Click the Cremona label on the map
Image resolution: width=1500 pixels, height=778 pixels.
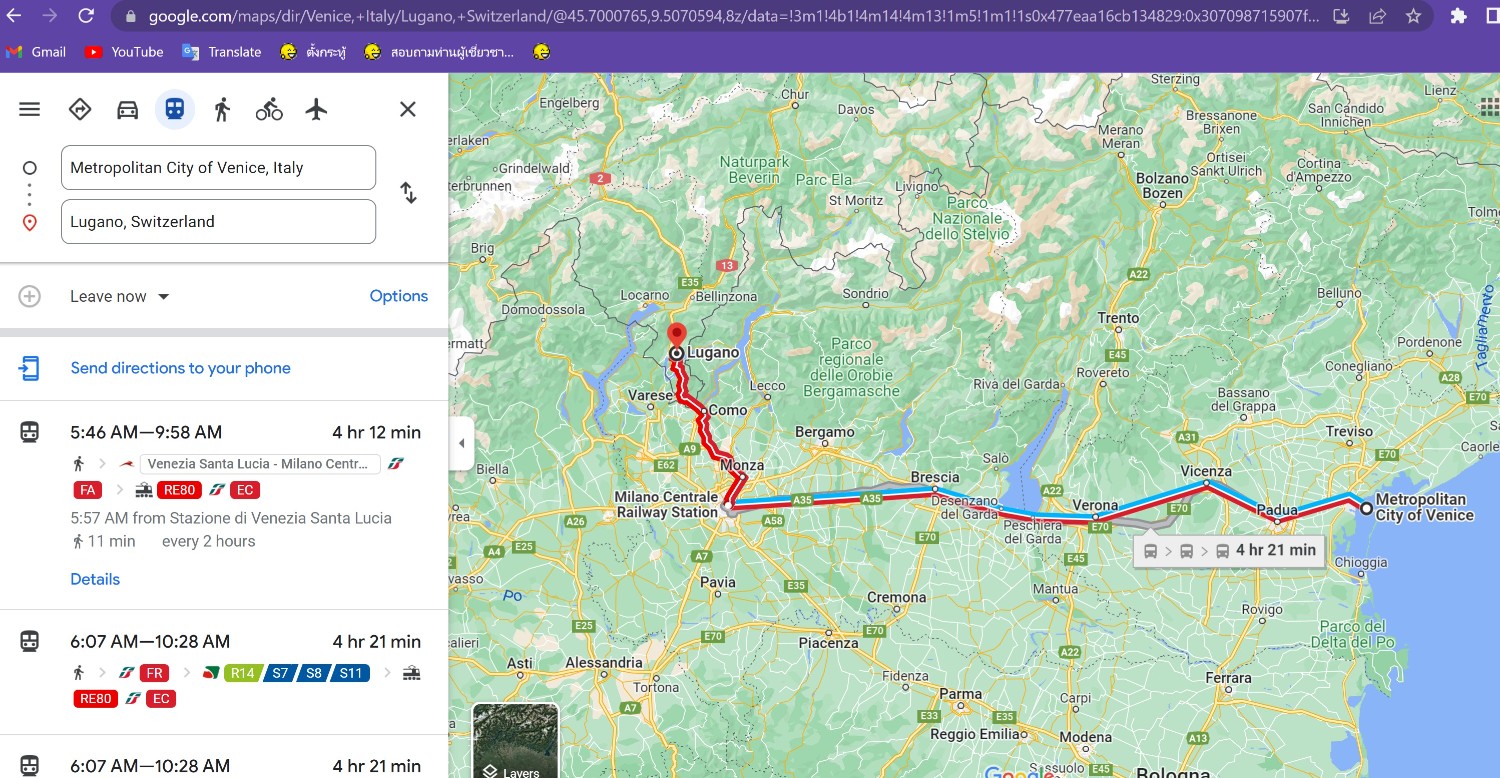click(x=897, y=597)
